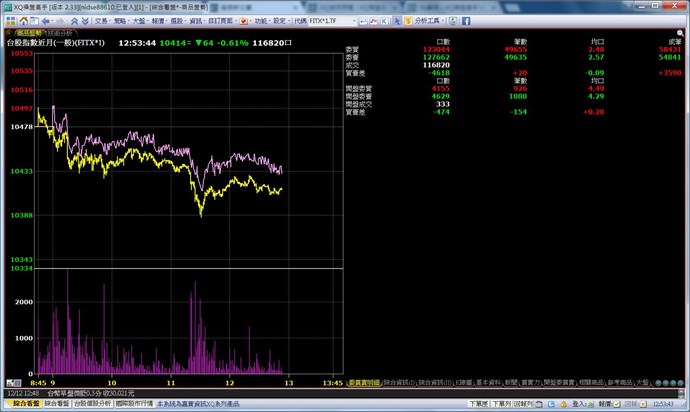Open the Facebook share icon
The height and width of the screenshot is (412, 690).
pyautogui.click(x=466, y=21)
